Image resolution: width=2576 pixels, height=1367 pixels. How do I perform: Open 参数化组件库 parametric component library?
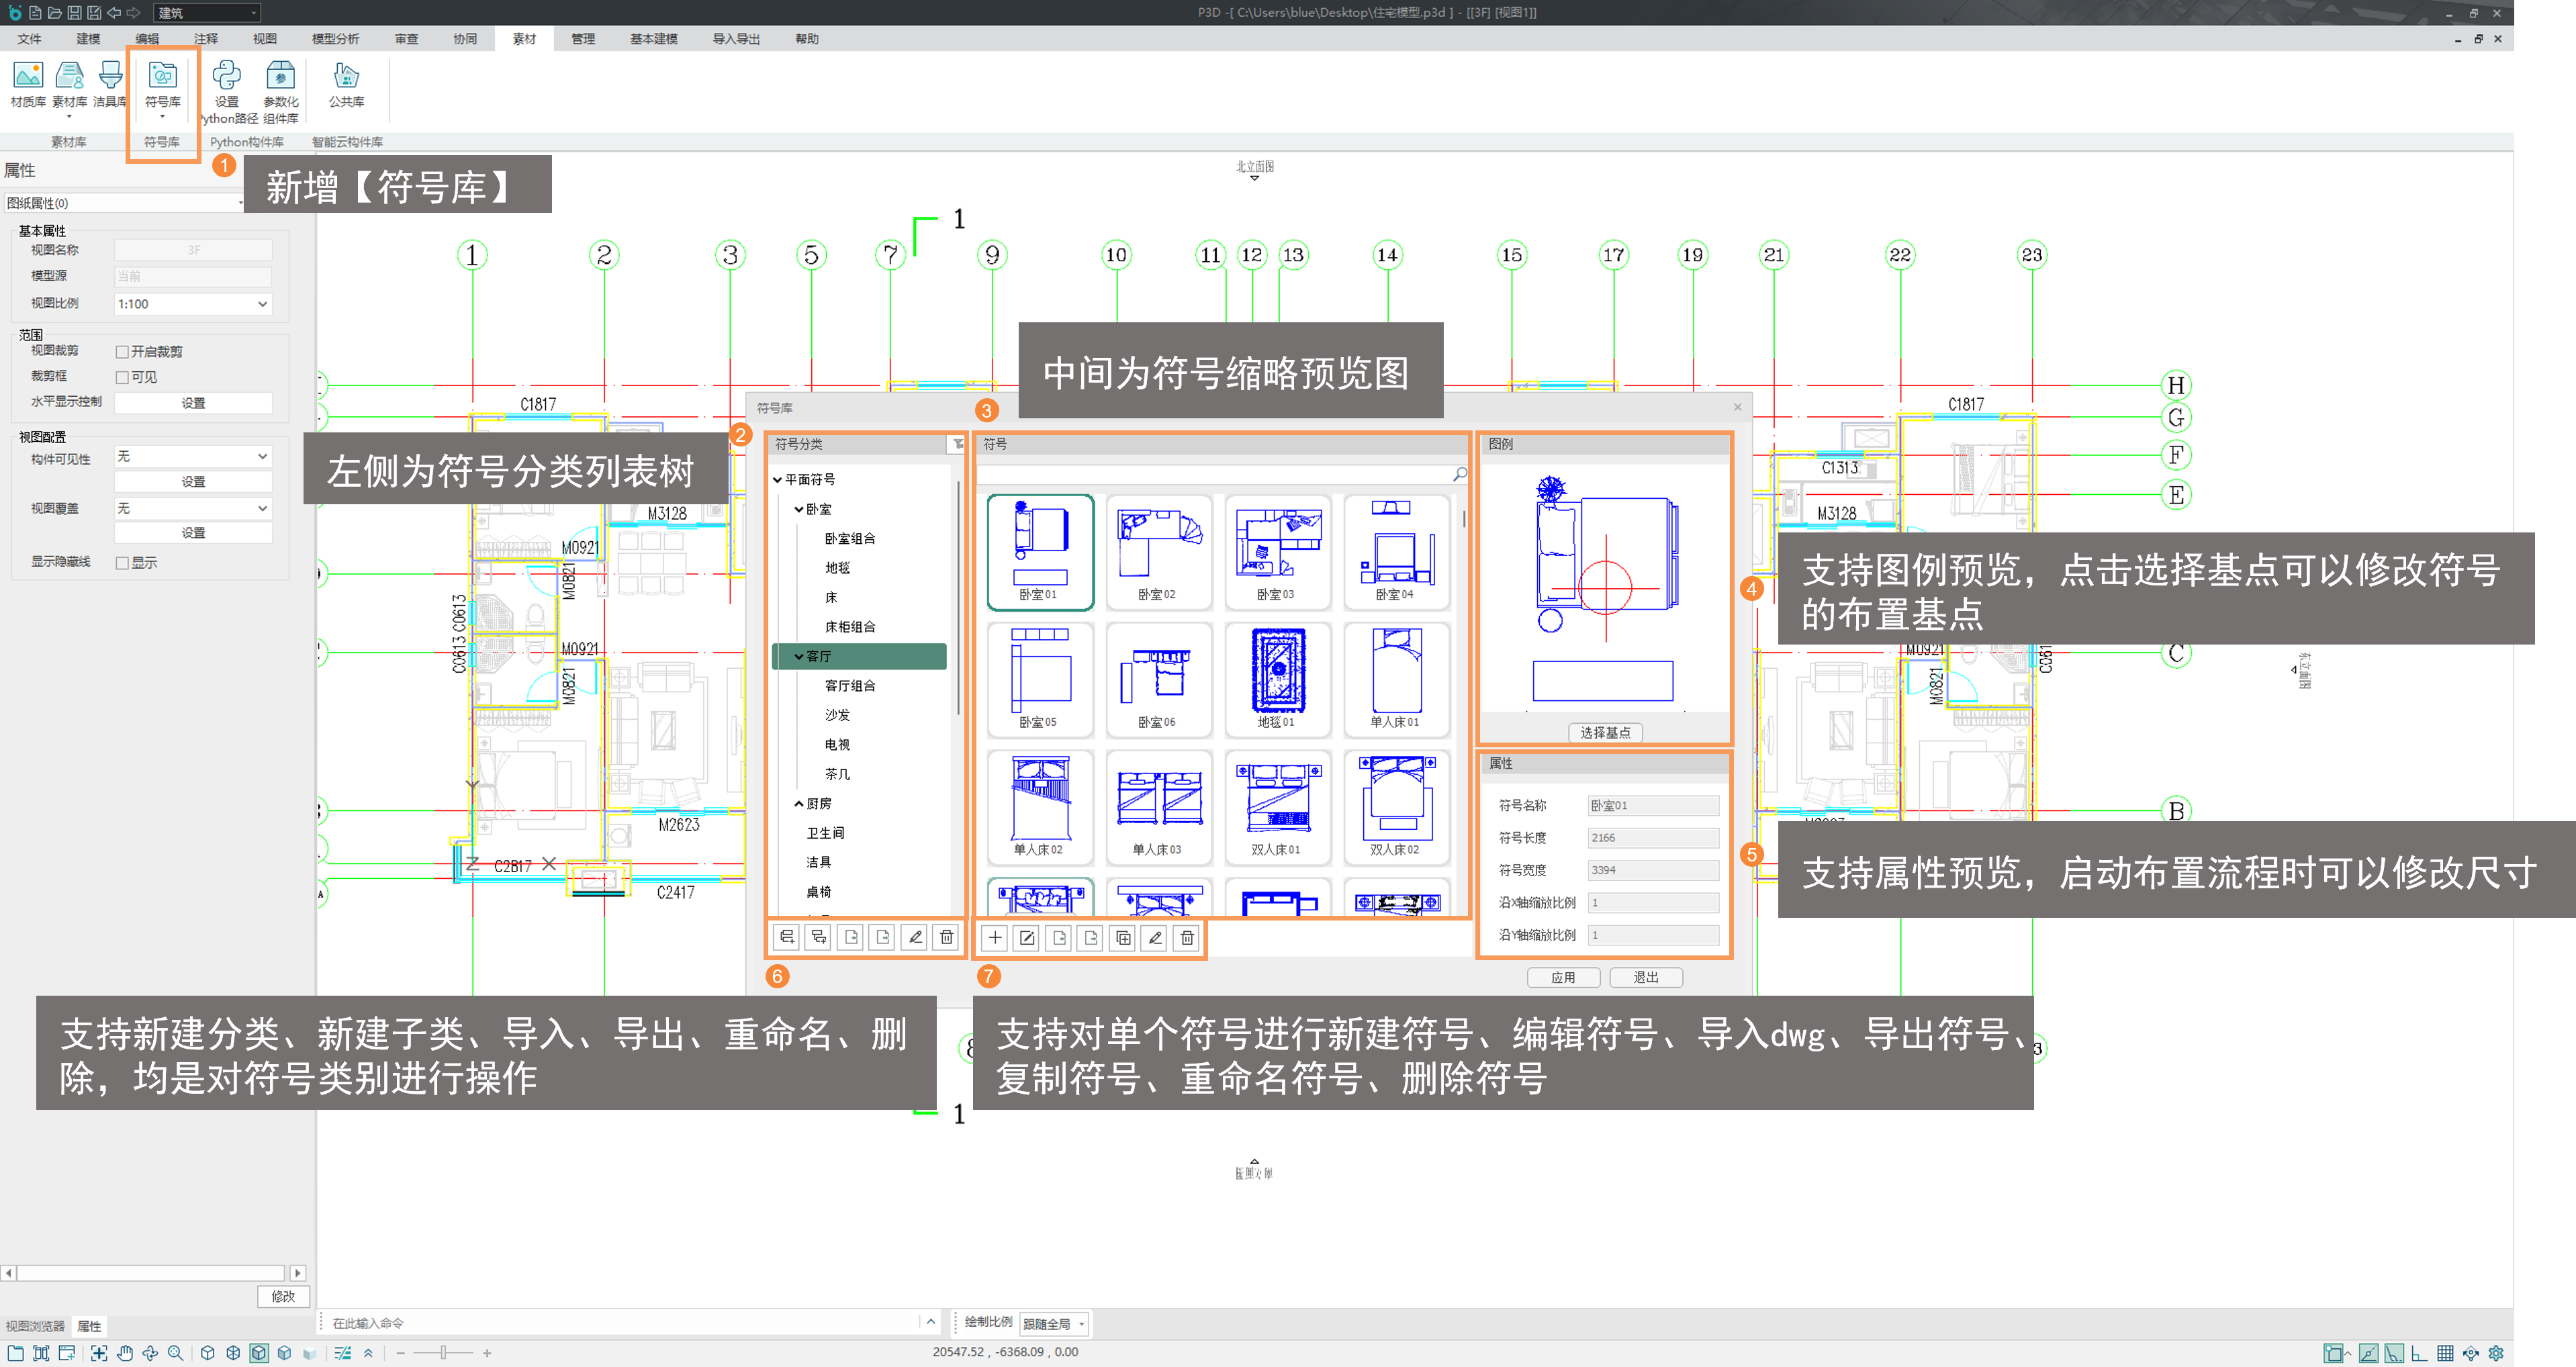(280, 77)
